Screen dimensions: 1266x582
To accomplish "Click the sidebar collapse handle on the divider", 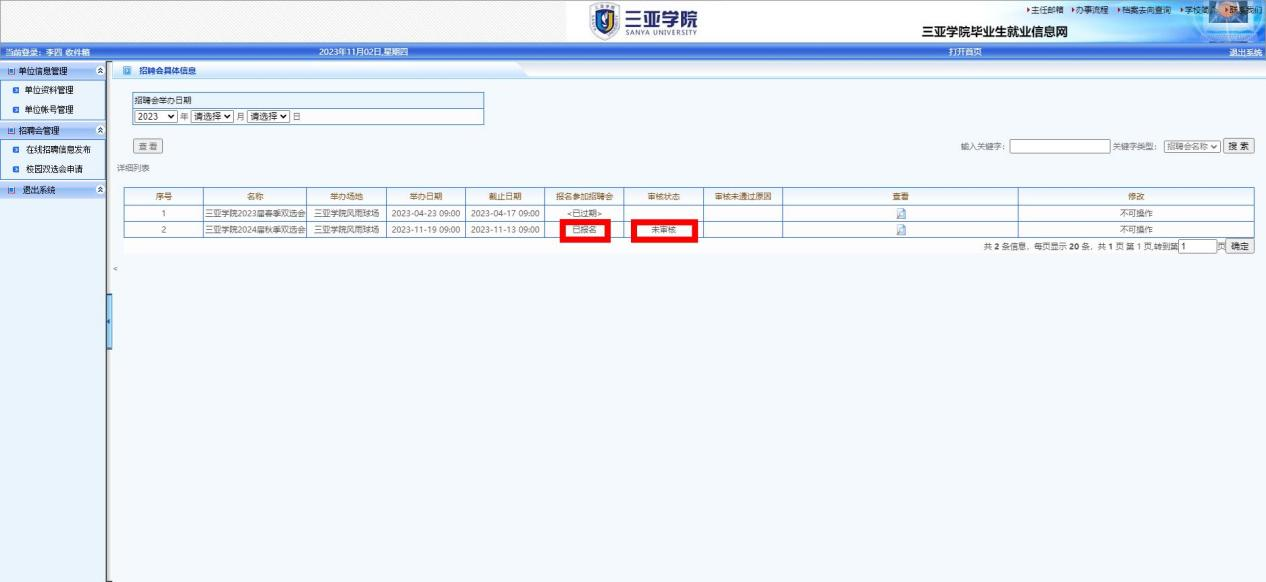I will (x=108, y=321).
